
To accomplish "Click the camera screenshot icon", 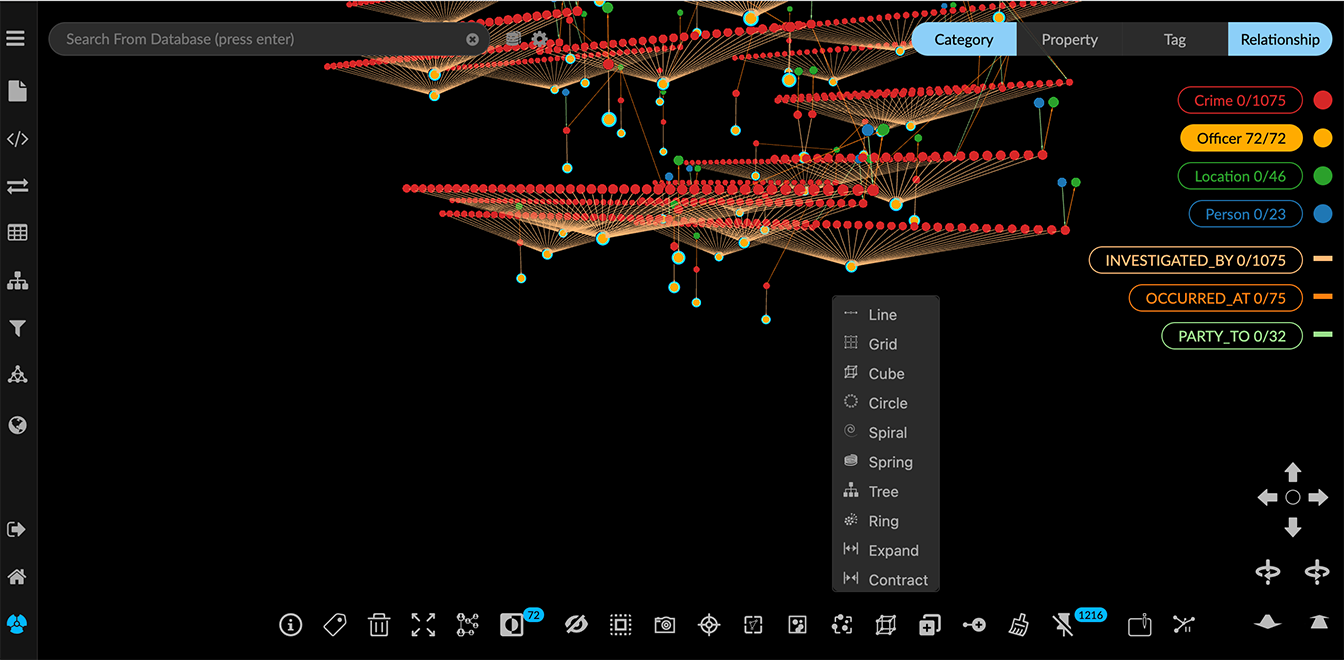I will (664, 625).
